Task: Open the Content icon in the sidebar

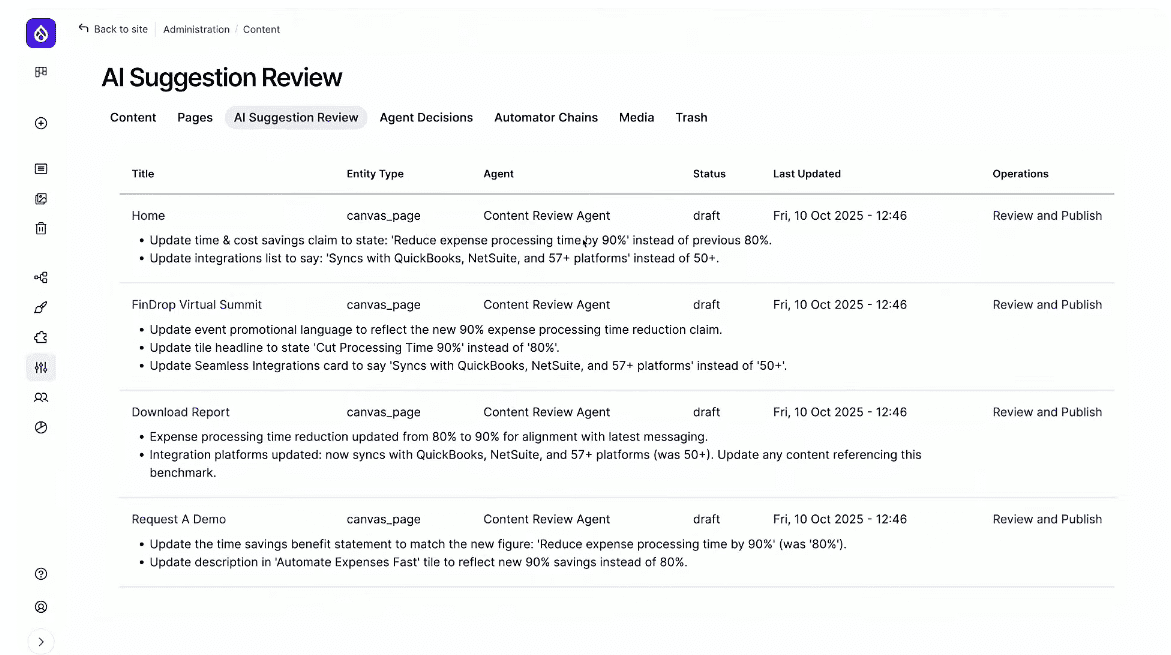Action: (40, 168)
